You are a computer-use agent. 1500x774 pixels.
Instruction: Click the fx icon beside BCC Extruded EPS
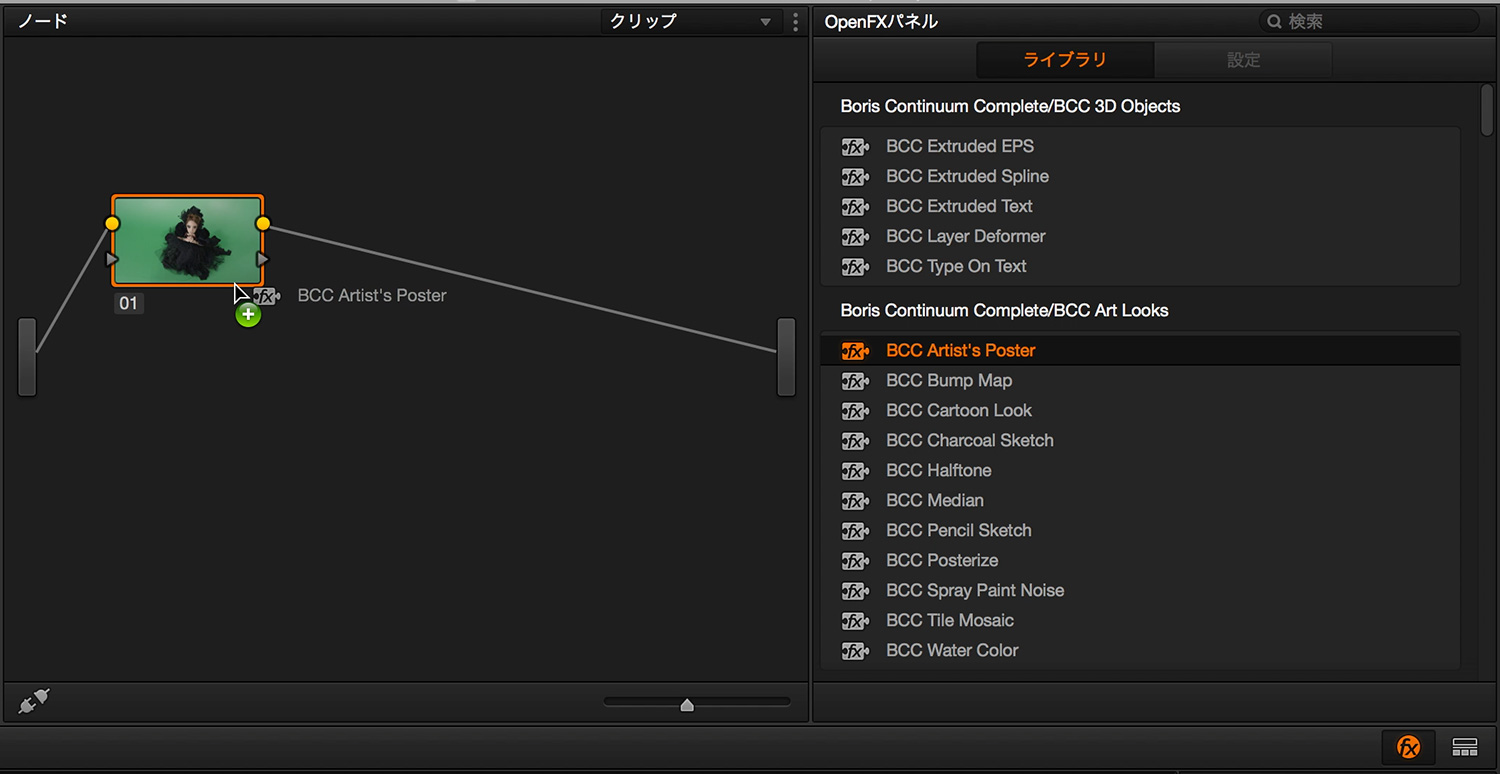(854, 146)
